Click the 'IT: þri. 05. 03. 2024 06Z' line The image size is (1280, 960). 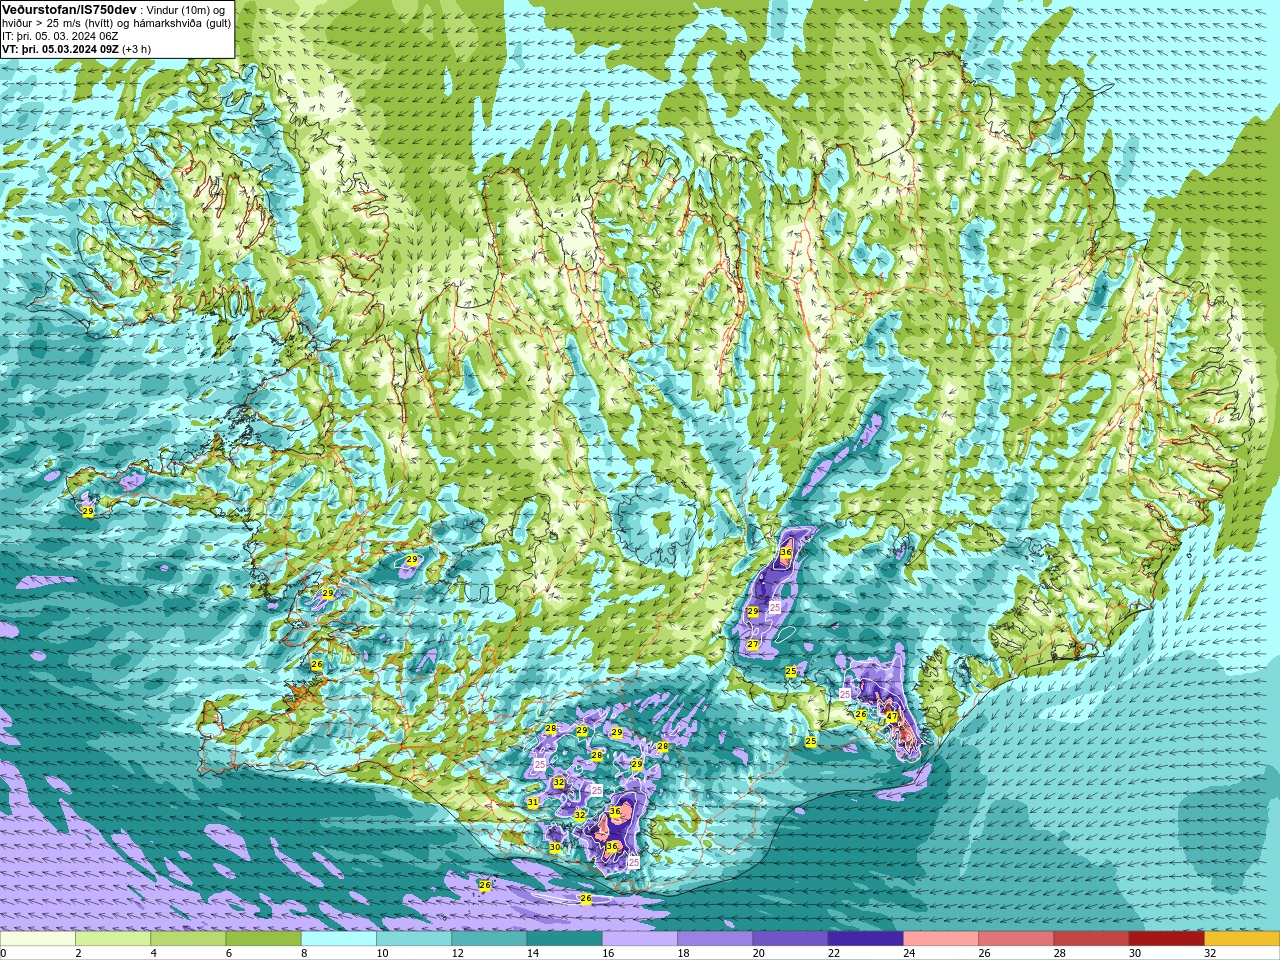pyautogui.click(x=61, y=36)
